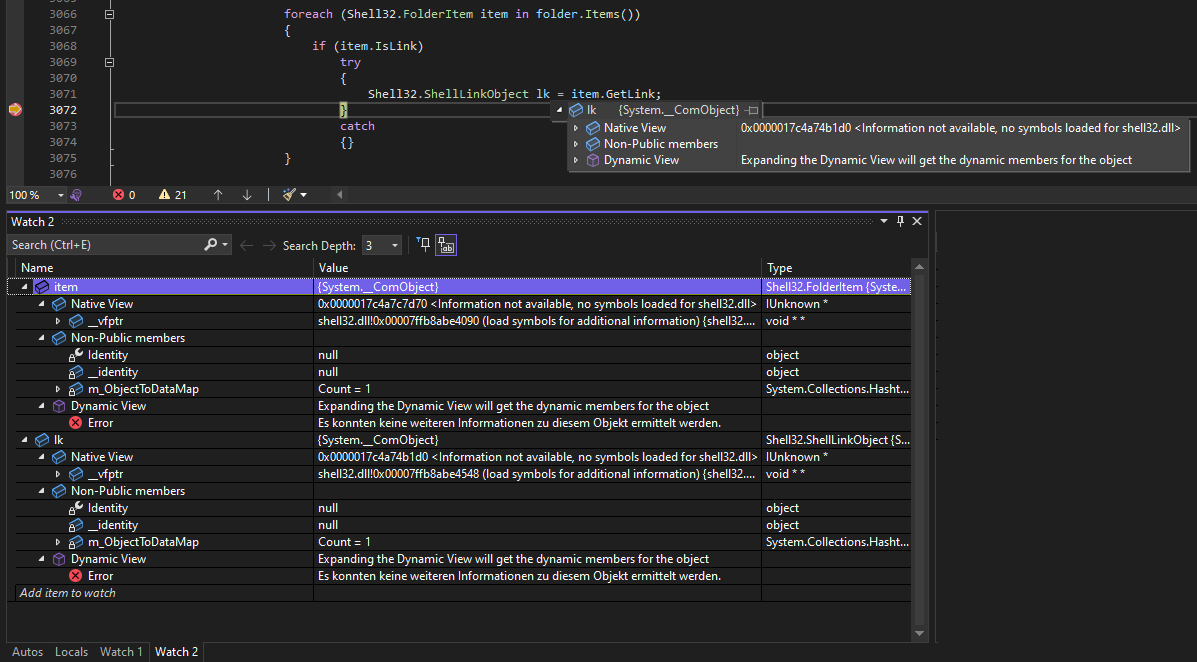Collapse the foreach code block at line 3066

pos(109,15)
